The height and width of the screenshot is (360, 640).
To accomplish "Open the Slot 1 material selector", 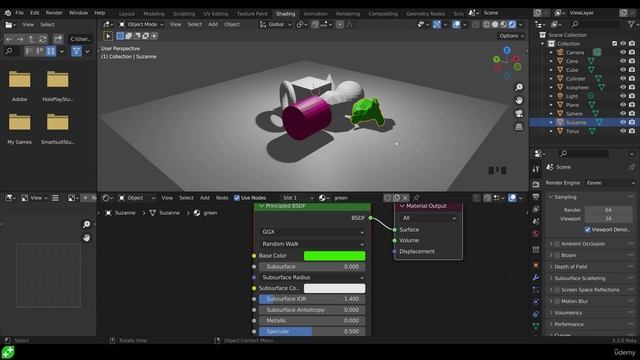I will 298,198.
